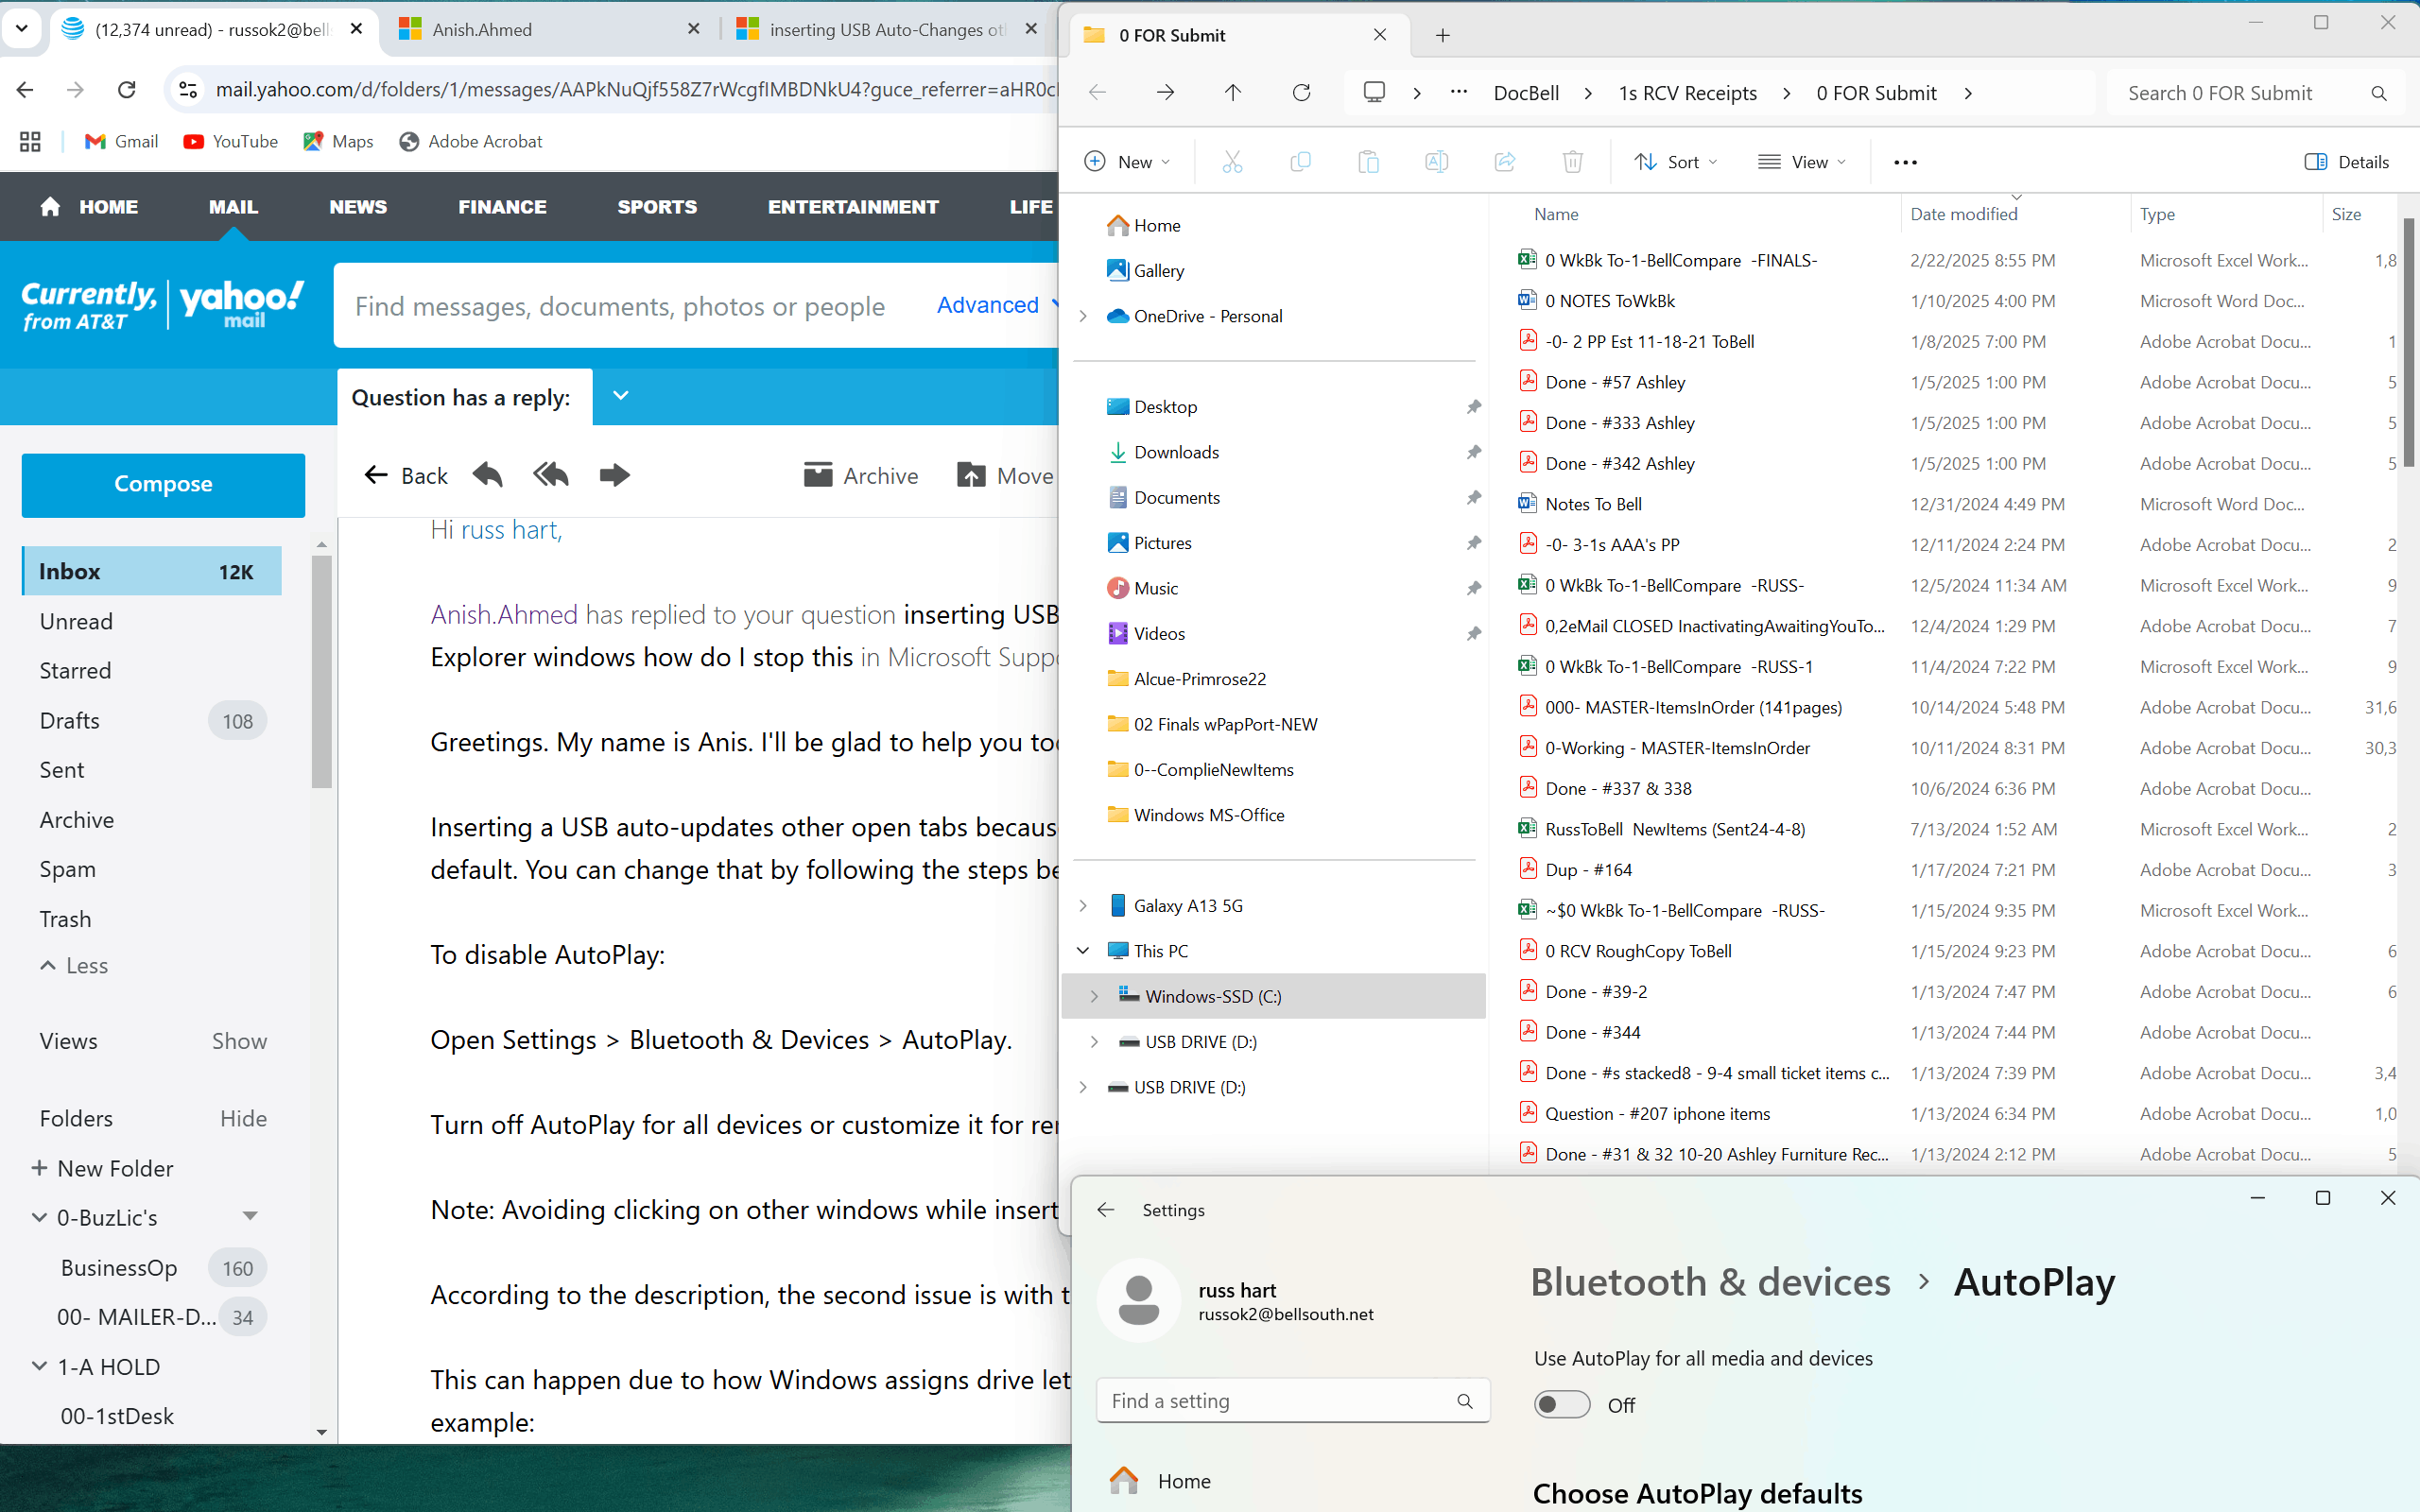This screenshot has height=1512, width=2420.
Task: Click the Advanced search link
Action: coord(987,305)
